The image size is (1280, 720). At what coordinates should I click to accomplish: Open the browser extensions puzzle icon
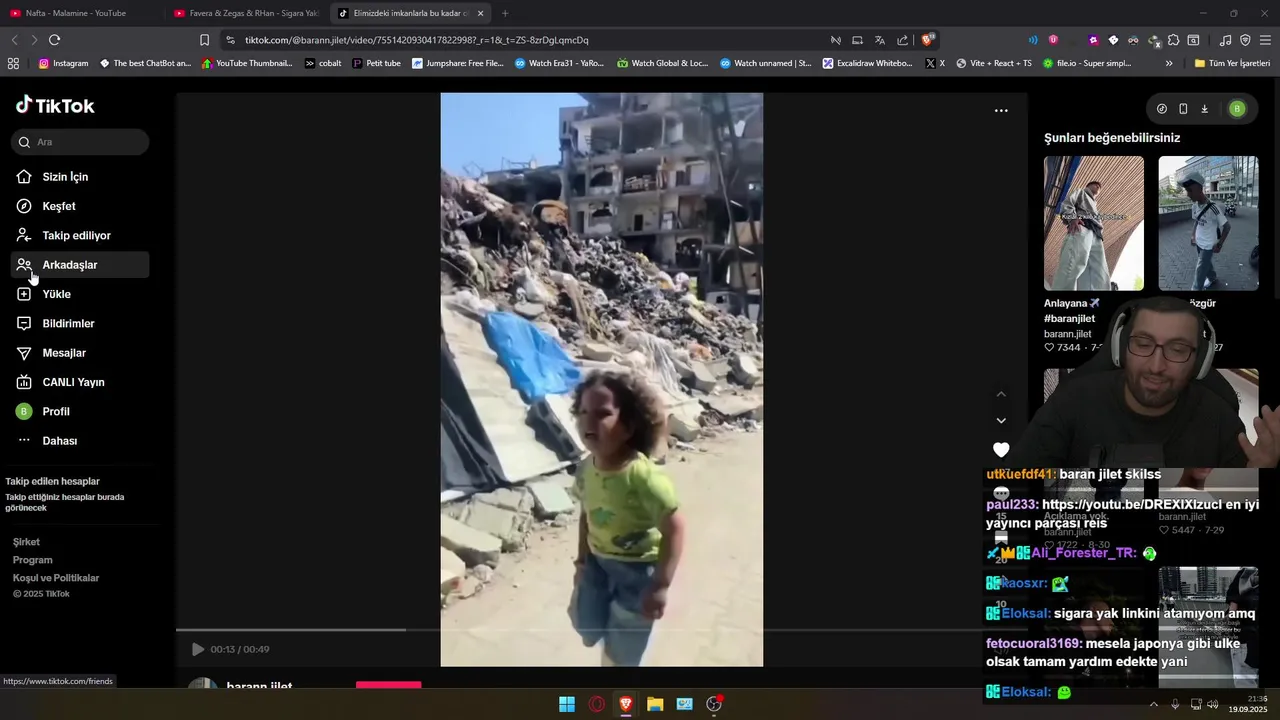coord(1173,40)
